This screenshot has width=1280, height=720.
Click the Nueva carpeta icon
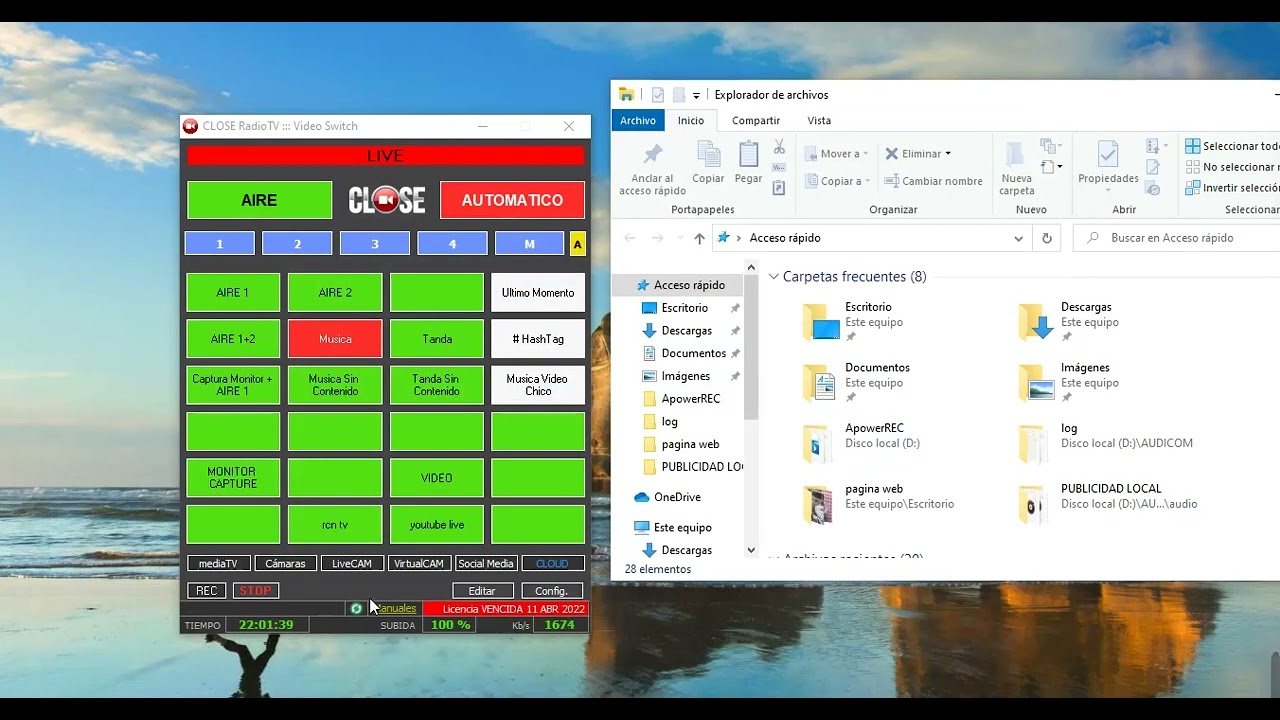tap(1016, 155)
